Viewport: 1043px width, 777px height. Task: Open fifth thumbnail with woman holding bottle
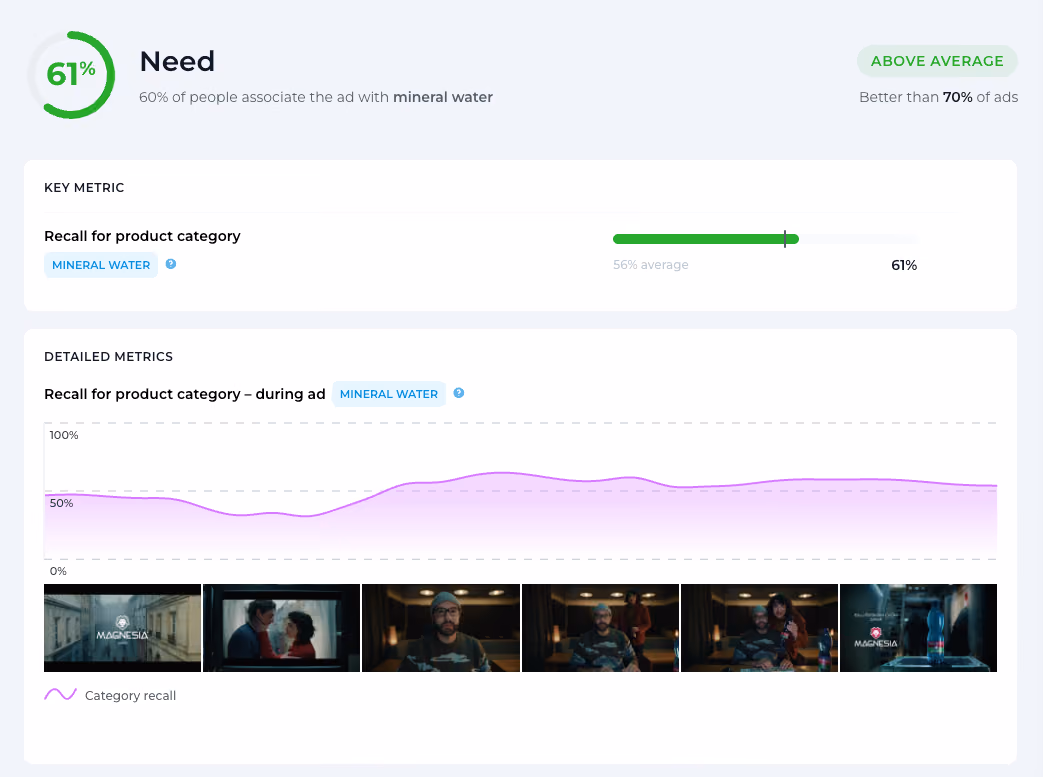coord(760,628)
